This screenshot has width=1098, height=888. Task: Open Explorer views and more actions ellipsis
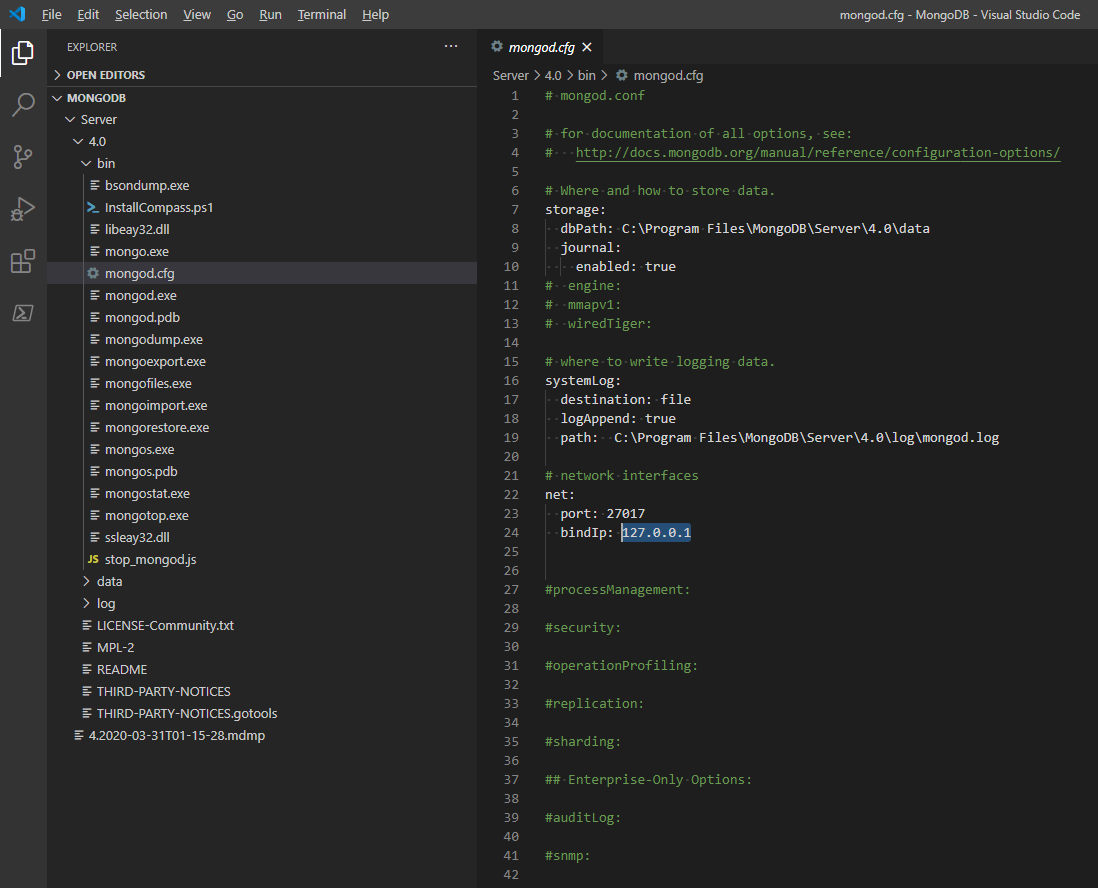[451, 46]
